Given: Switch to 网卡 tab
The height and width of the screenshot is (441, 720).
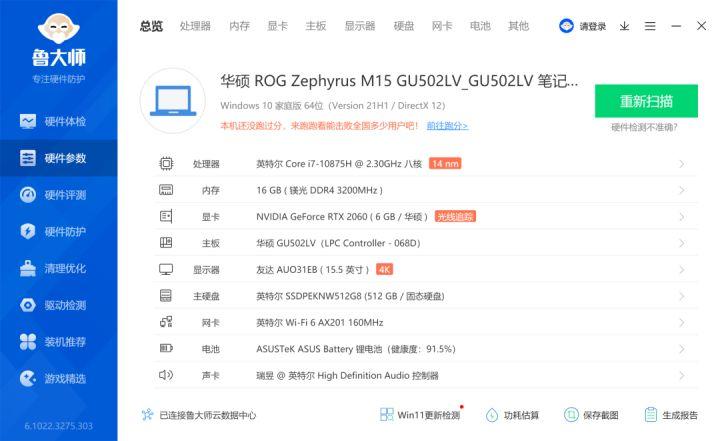Looking at the screenshot, I should tap(442, 26).
